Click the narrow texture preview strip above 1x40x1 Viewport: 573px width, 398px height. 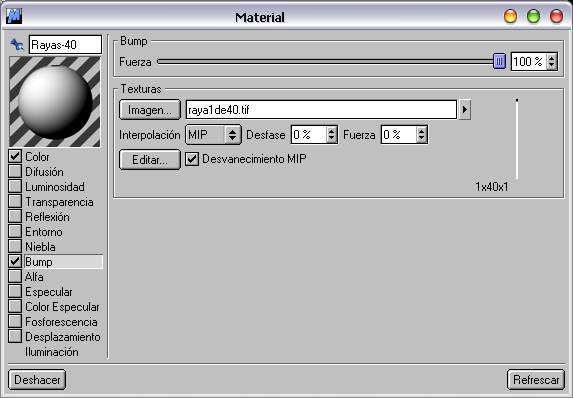click(517, 139)
